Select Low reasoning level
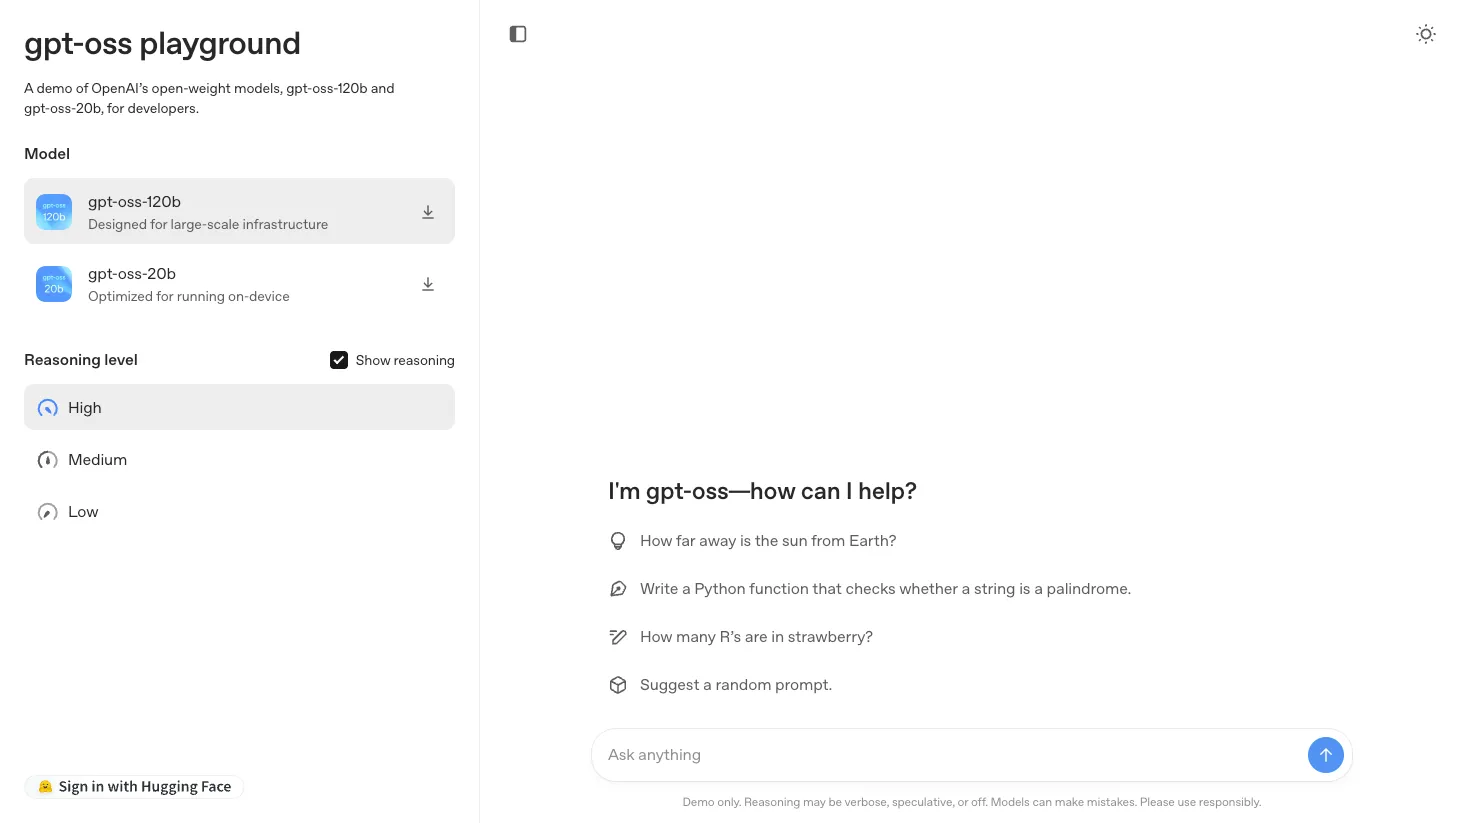This screenshot has height=823, width=1464. (x=239, y=512)
